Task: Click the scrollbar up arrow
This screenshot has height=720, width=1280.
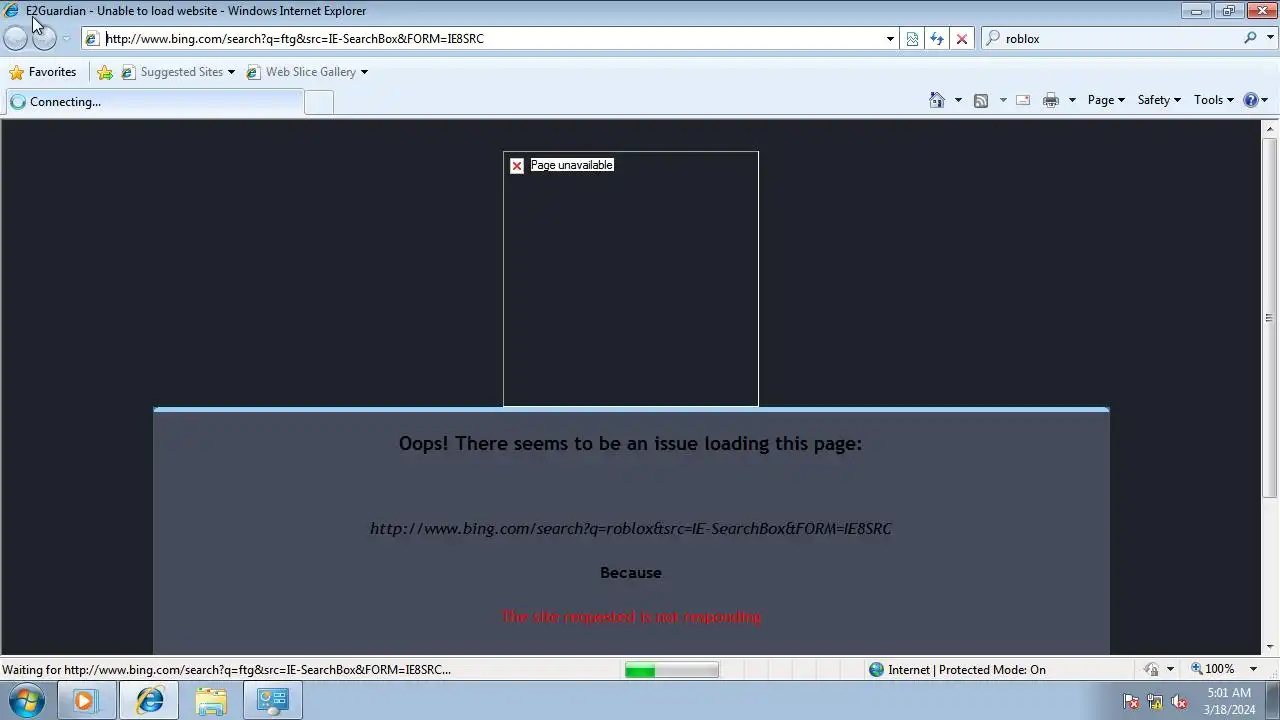Action: point(1269,128)
